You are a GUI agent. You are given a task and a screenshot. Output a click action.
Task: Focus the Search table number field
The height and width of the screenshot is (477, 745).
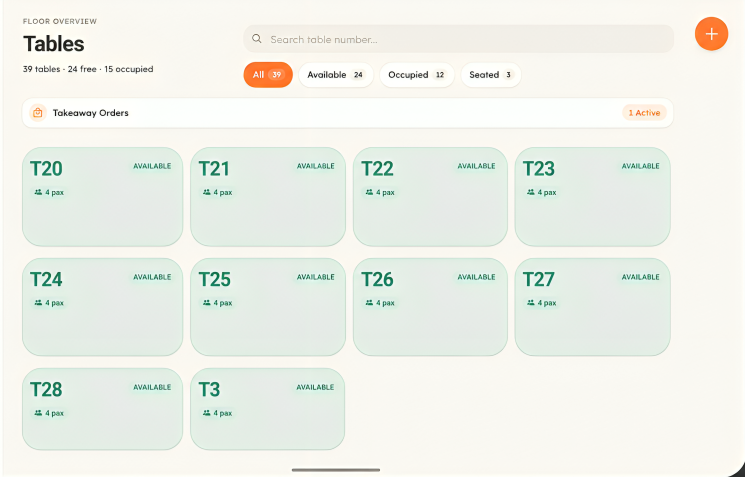458,39
